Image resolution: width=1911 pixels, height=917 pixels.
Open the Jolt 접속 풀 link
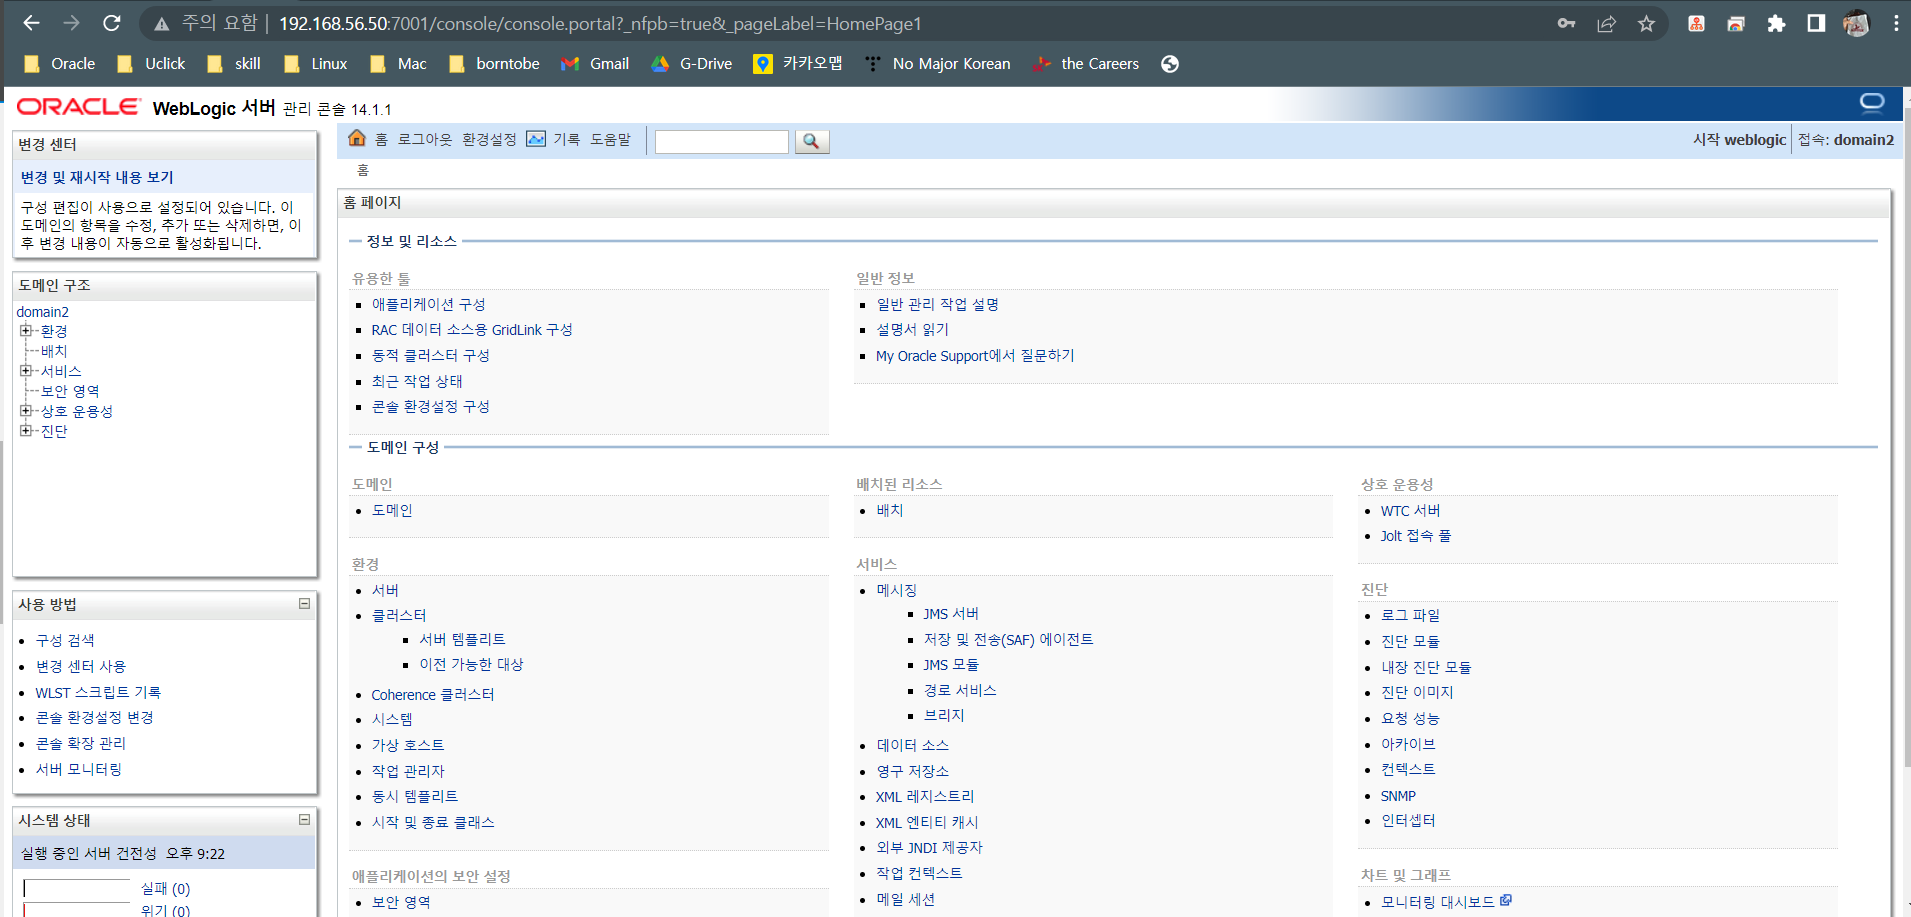pos(1416,536)
